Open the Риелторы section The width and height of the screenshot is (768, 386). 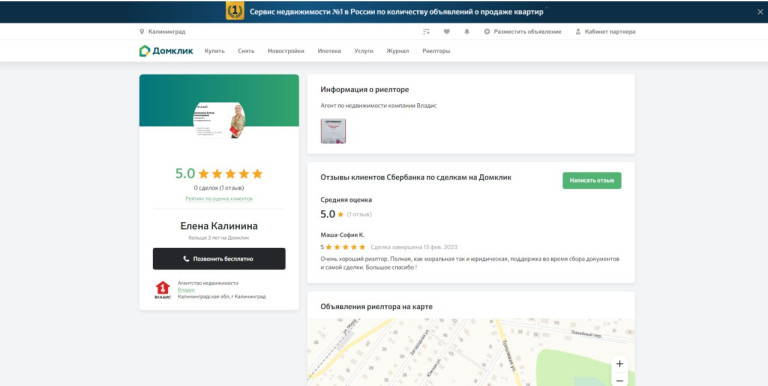click(436, 51)
